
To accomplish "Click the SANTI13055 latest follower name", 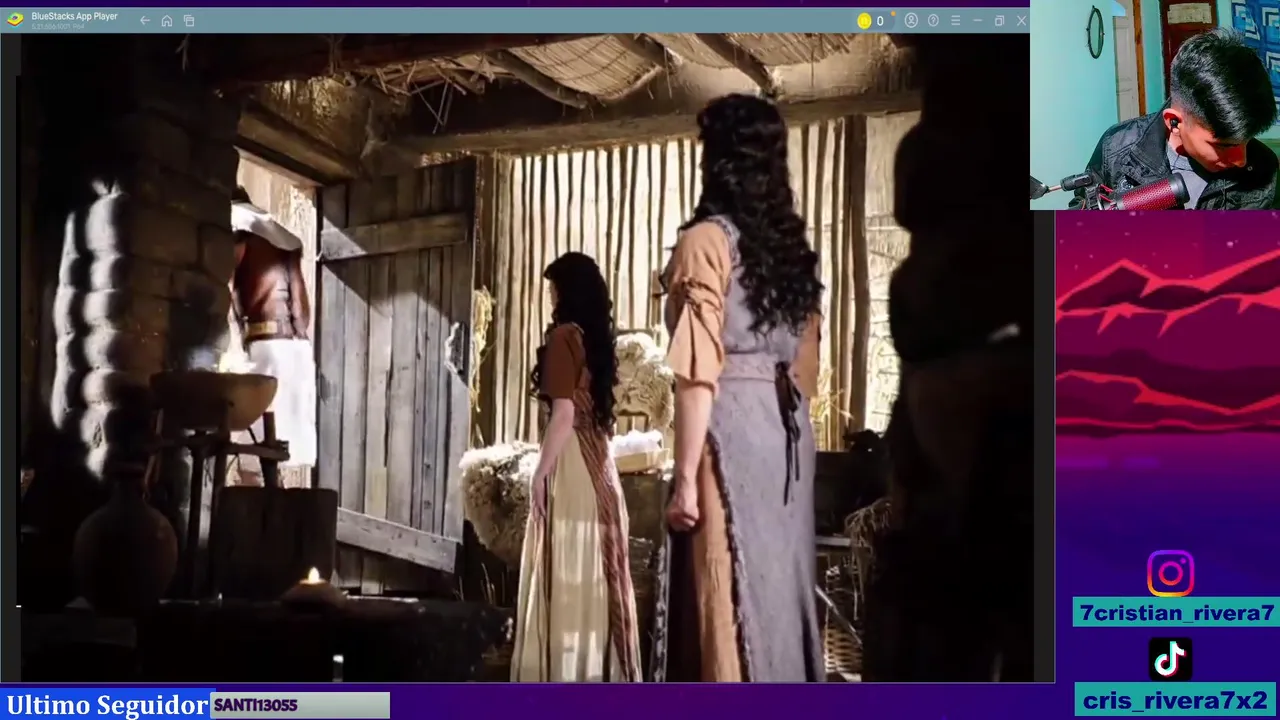I will pyautogui.click(x=255, y=705).
